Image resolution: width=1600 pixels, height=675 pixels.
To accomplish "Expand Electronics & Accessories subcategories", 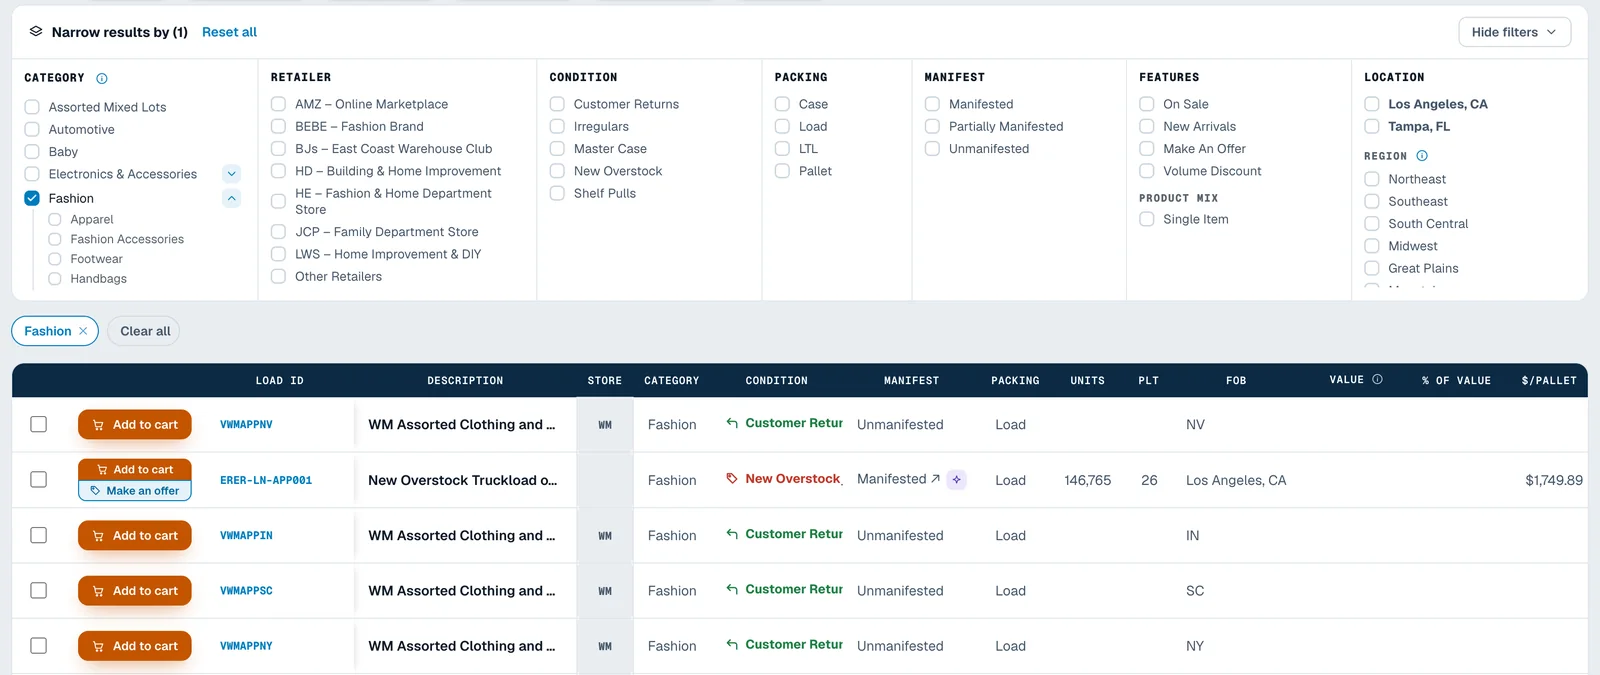I will 231,174.
